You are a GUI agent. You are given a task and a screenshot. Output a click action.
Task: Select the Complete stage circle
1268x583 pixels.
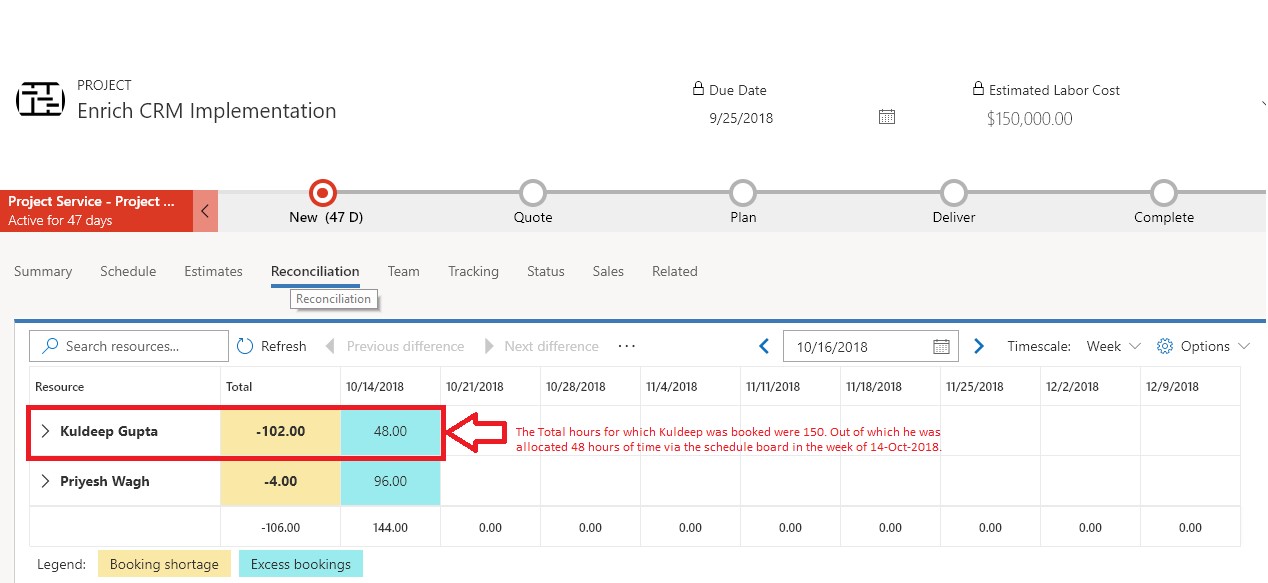(1163, 192)
